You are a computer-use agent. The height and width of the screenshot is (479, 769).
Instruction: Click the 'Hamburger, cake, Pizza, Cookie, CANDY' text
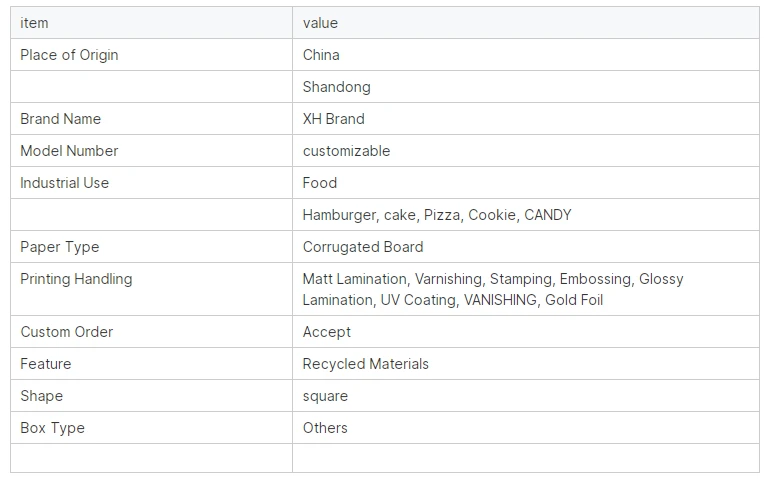pos(437,215)
